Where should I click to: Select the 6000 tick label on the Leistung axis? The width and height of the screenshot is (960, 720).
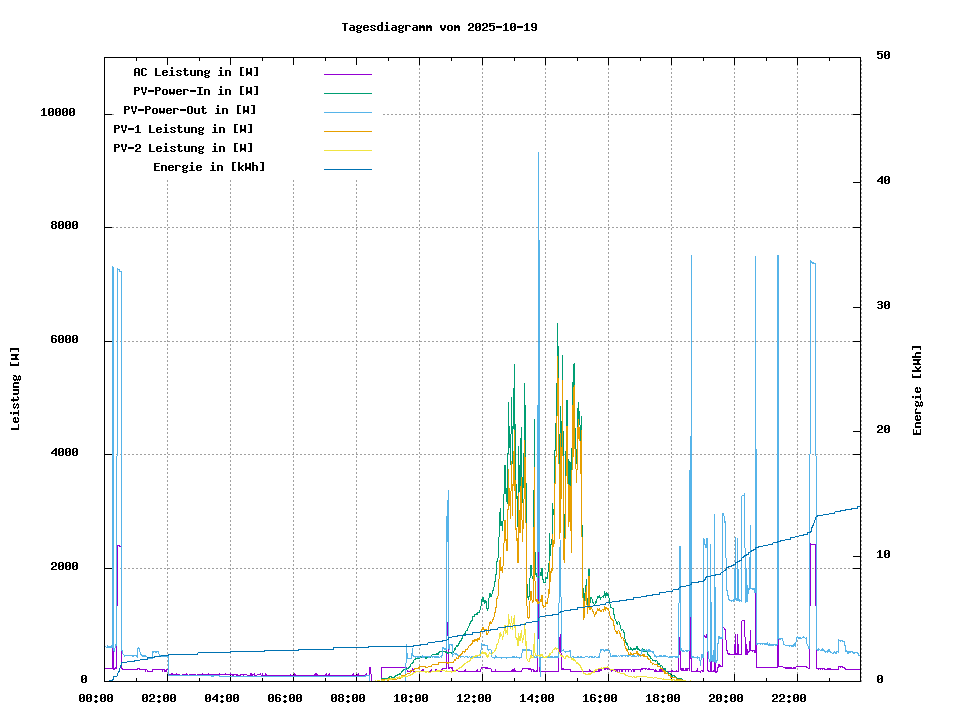click(x=64, y=340)
